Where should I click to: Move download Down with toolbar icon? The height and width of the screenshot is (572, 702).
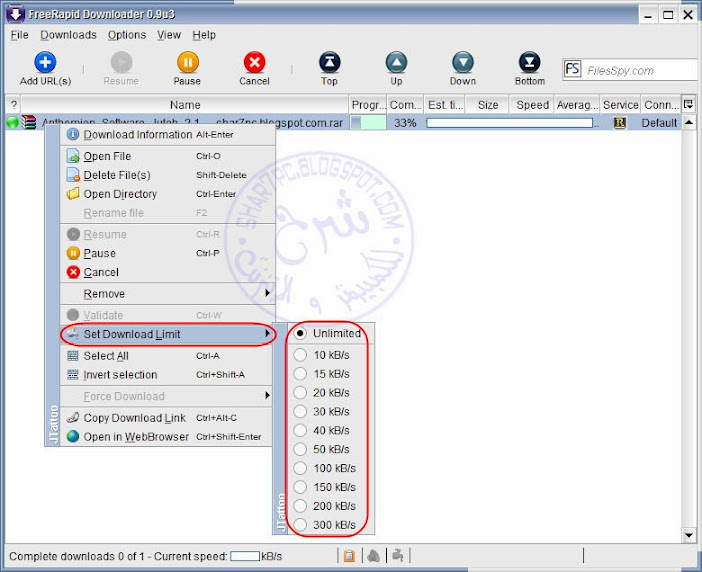click(462, 62)
